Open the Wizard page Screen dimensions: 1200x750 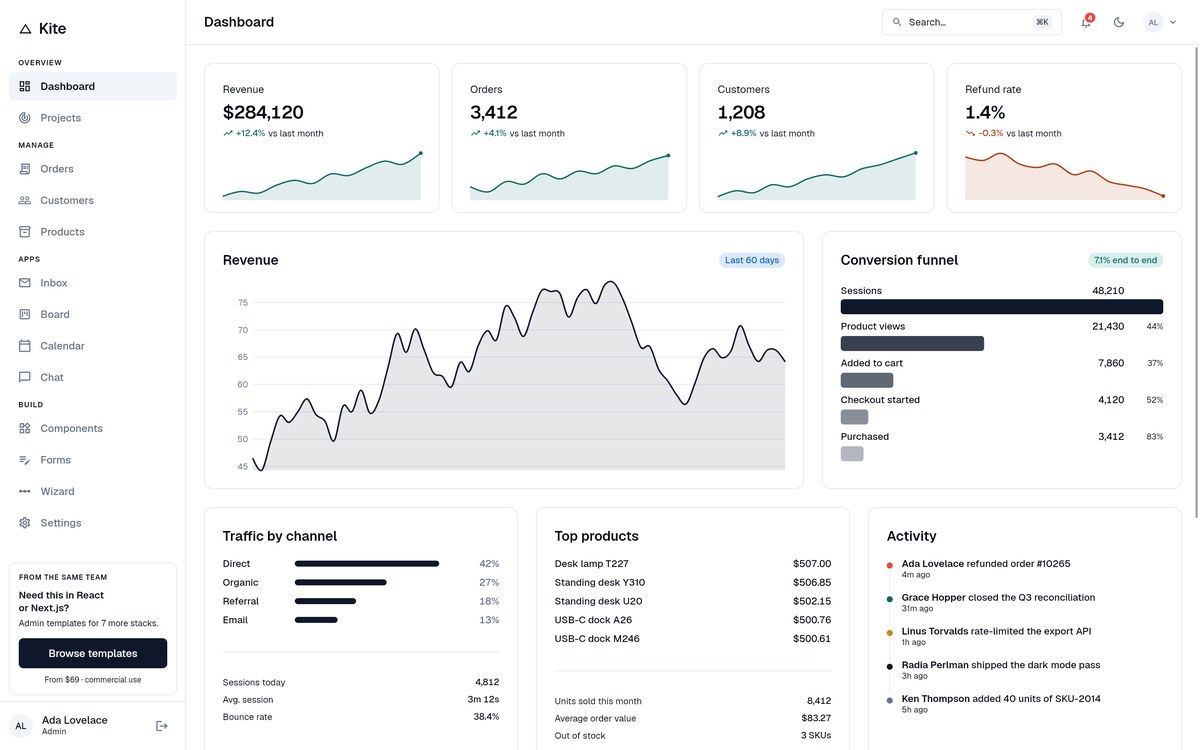click(93, 491)
